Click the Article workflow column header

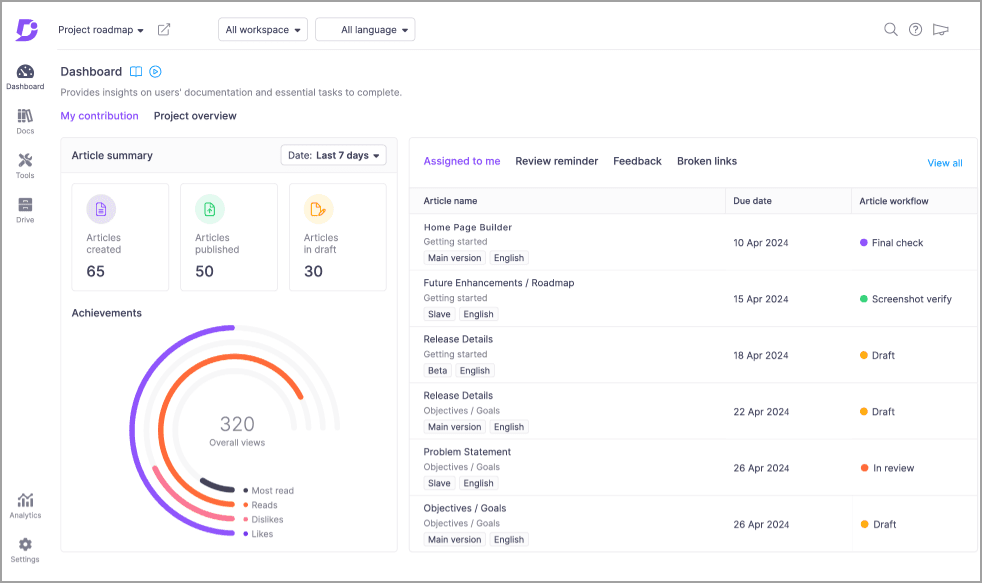coord(894,201)
